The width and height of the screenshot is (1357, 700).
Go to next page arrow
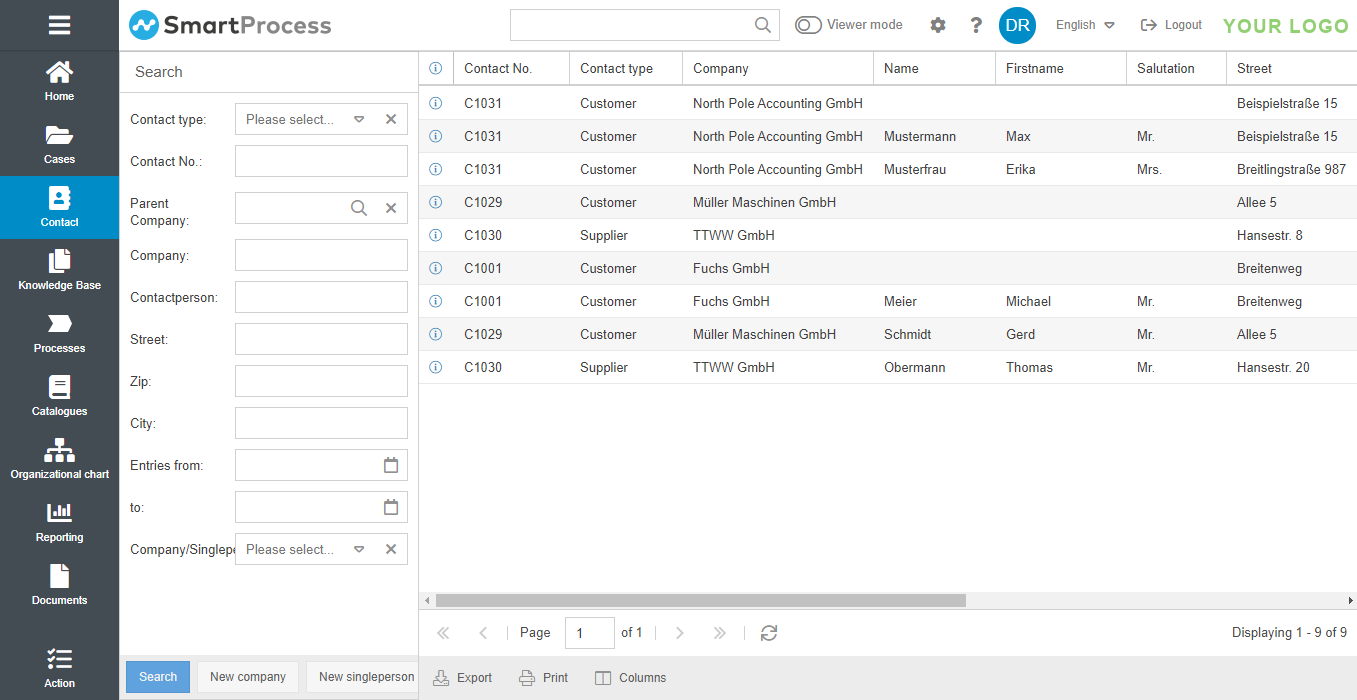click(680, 633)
